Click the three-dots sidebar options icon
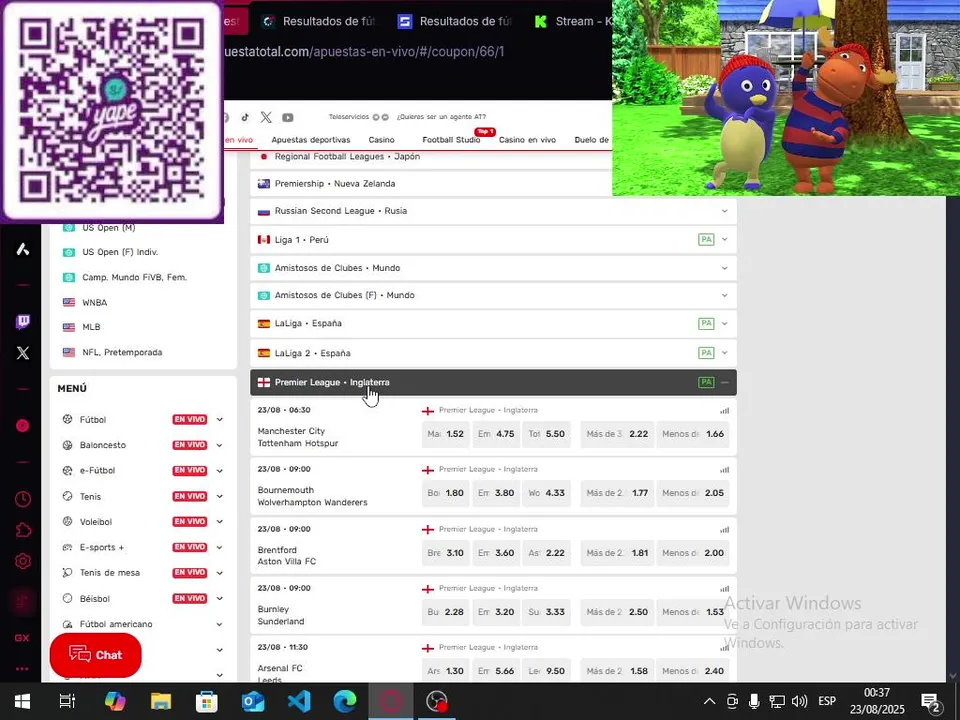This screenshot has width=960, height=720. (x=23, y=669)
